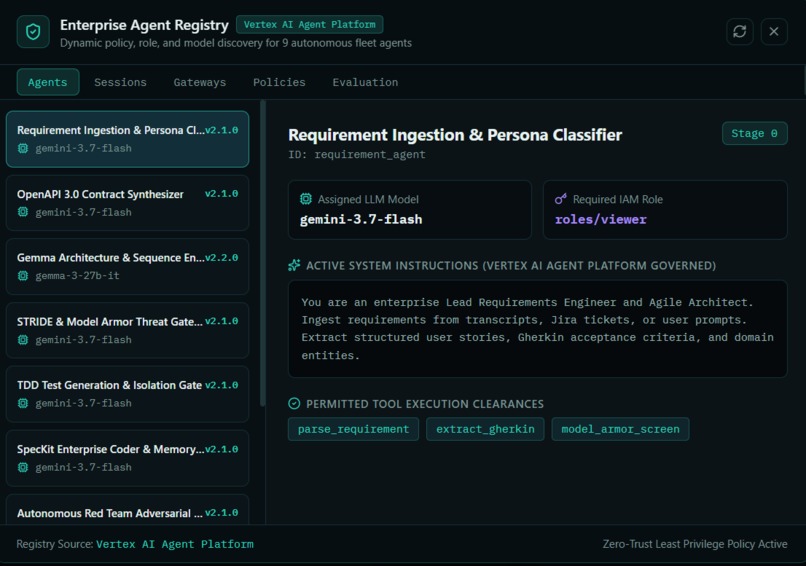Click chip icon under Requirement Ingestion card
Viewport: 806px width, 566px height.
[x=23, y=149]
